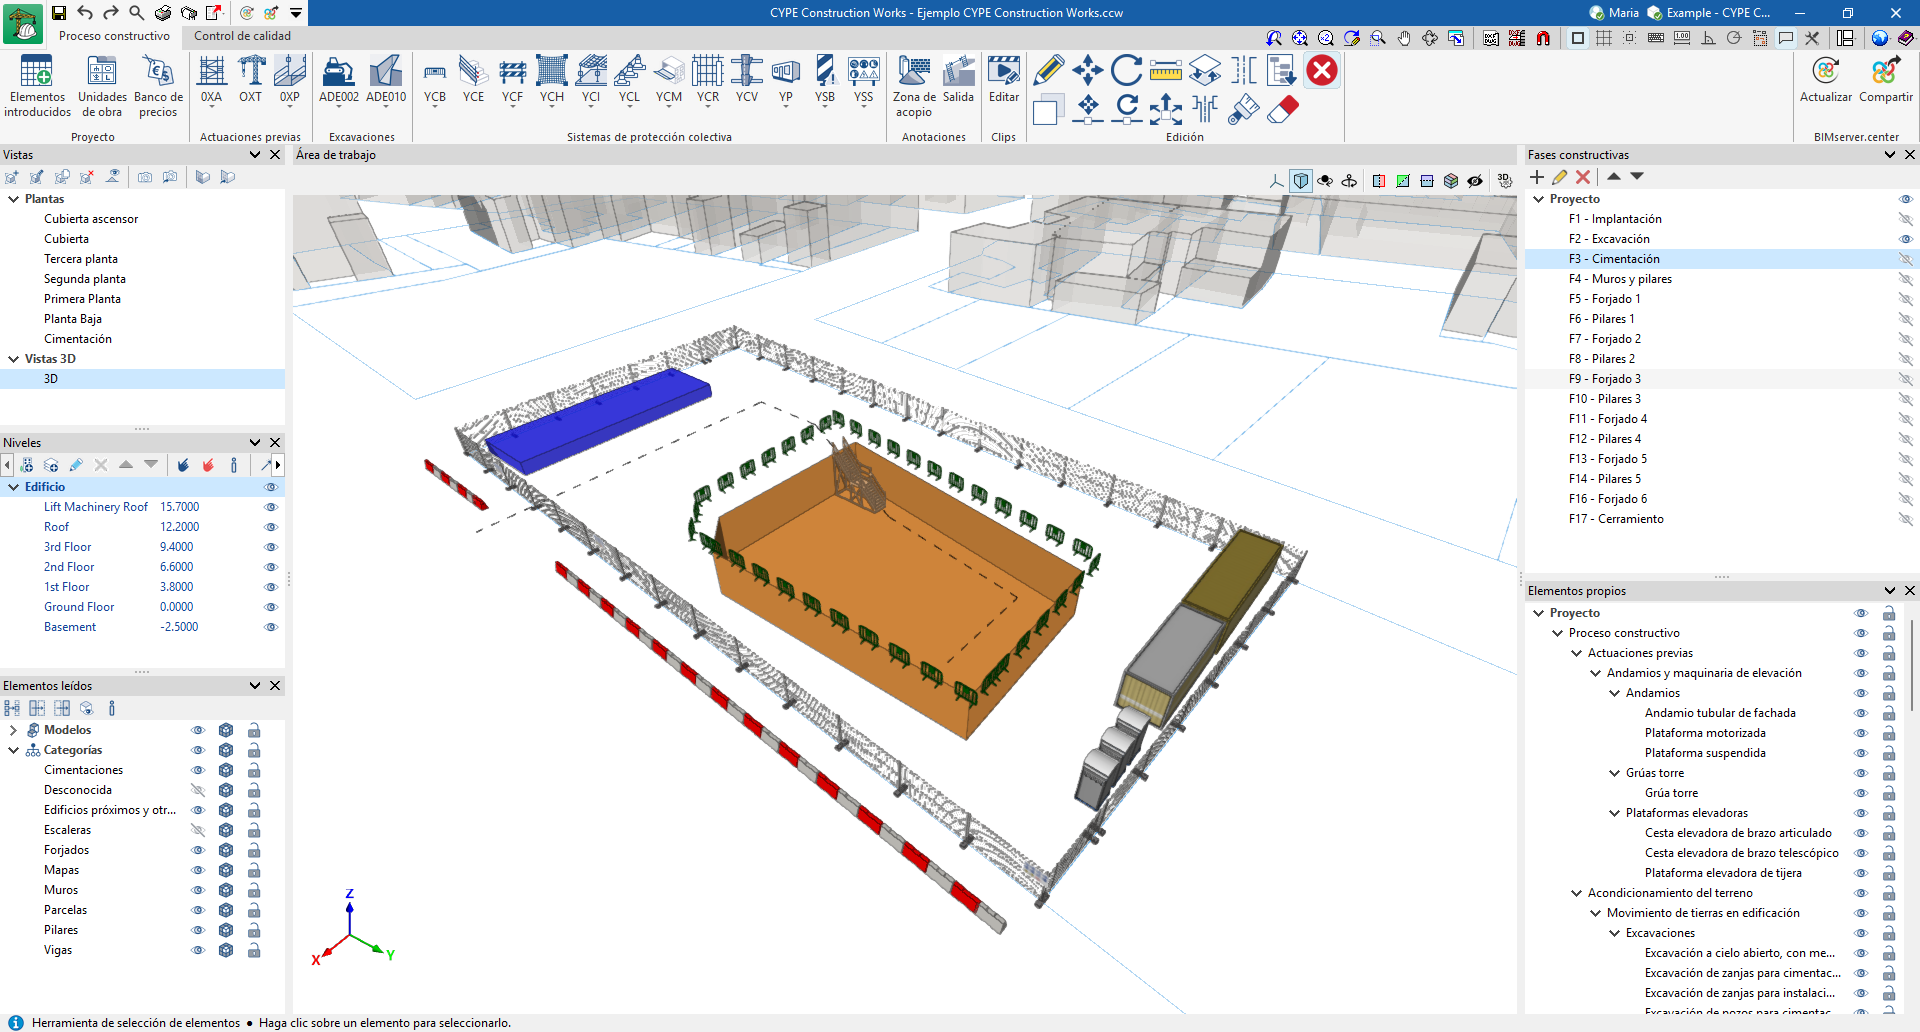Collapse the Plantas tree node
Viewport: 1920px width, 1032px height.
(x=14, y=199)
